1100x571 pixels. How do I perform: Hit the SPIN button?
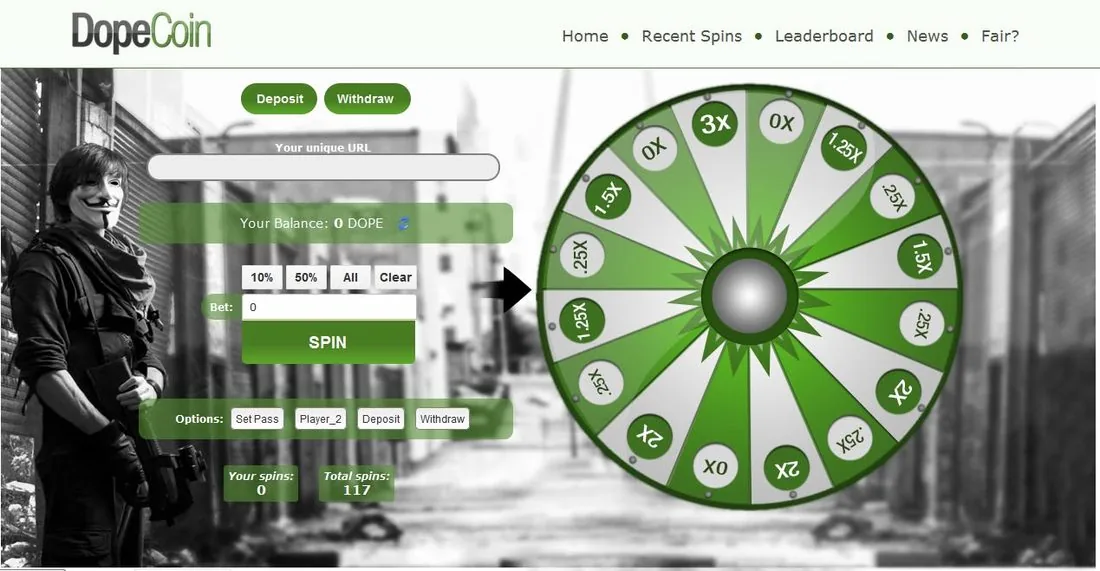(328, 342)
